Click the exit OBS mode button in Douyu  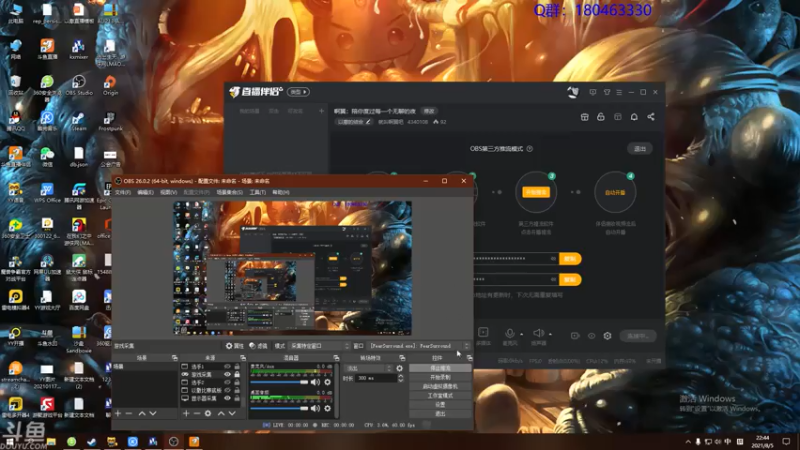(640, 149)
